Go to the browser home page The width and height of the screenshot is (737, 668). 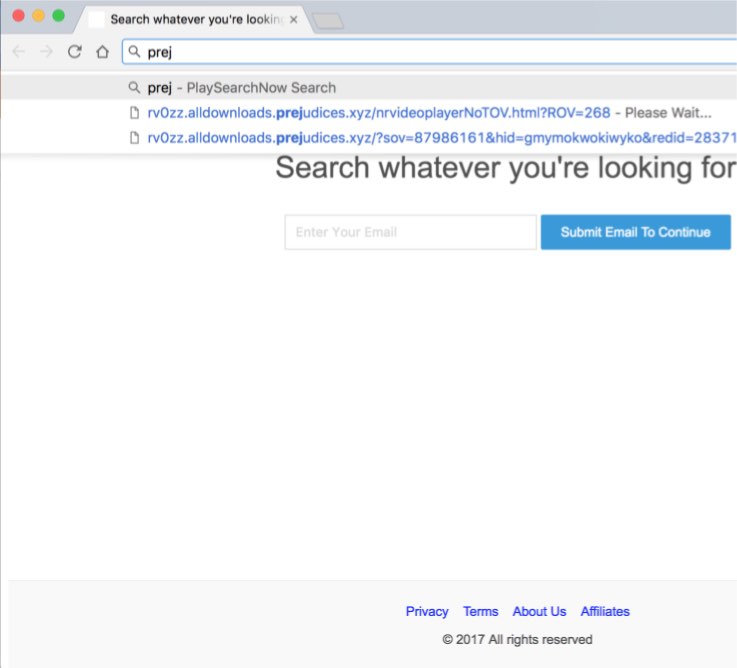[x=102, y=52]
